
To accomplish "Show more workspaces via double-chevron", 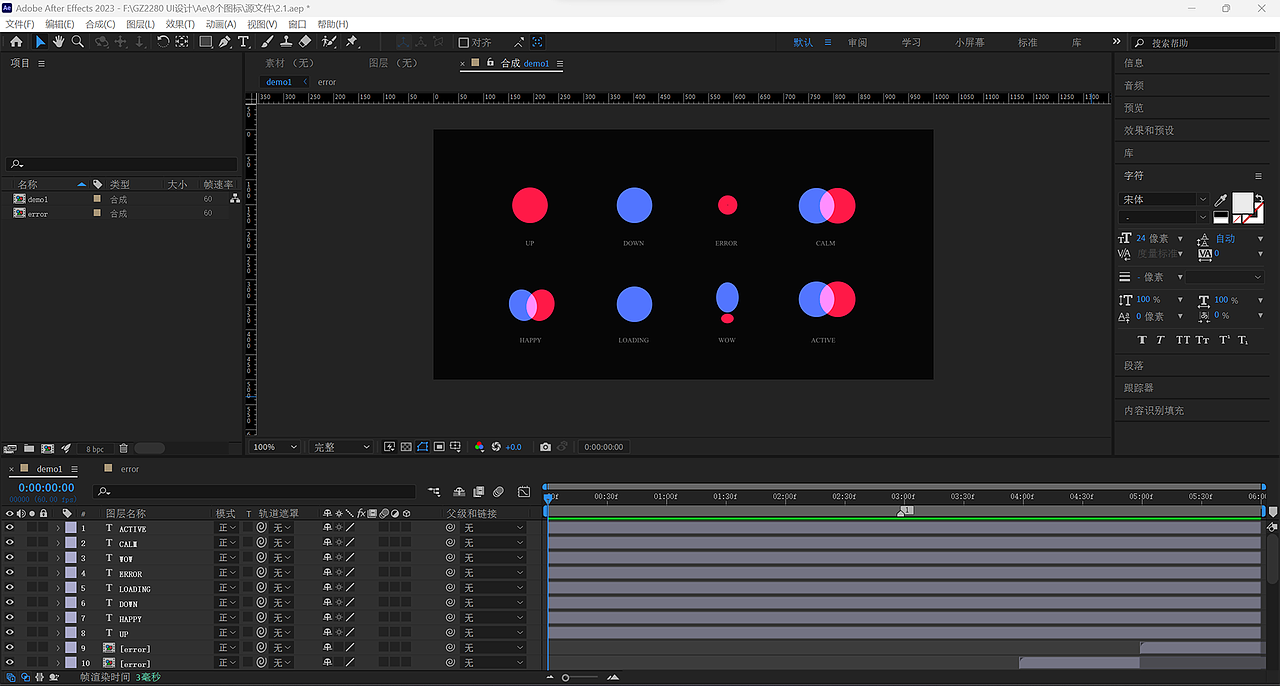I will 1116,42.
